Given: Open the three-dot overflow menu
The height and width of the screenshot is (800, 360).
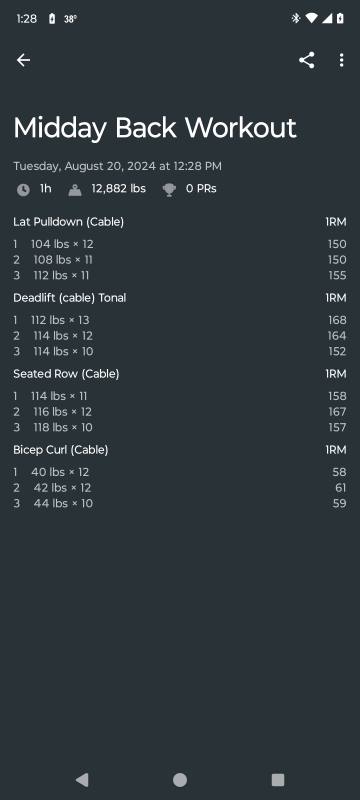Looking at the screenshot, I should click(x=341, y=60).
